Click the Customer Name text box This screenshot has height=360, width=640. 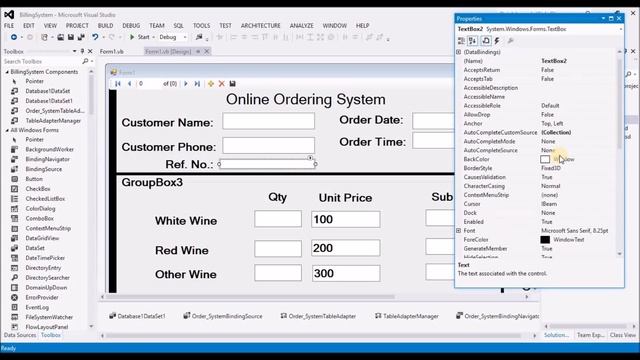pyautogui.click(x=269, y=121)
